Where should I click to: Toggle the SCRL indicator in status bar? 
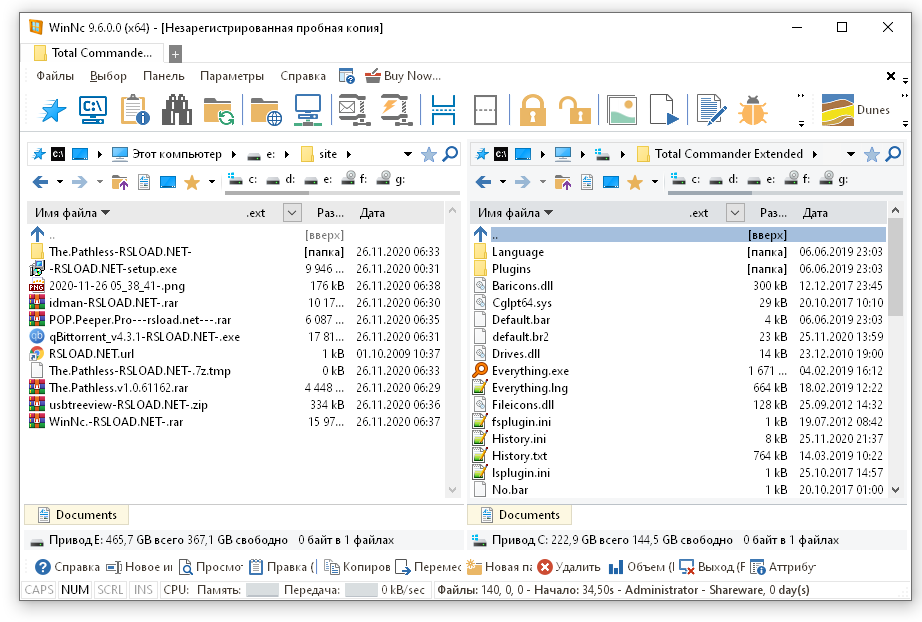[x=111, y=590]
